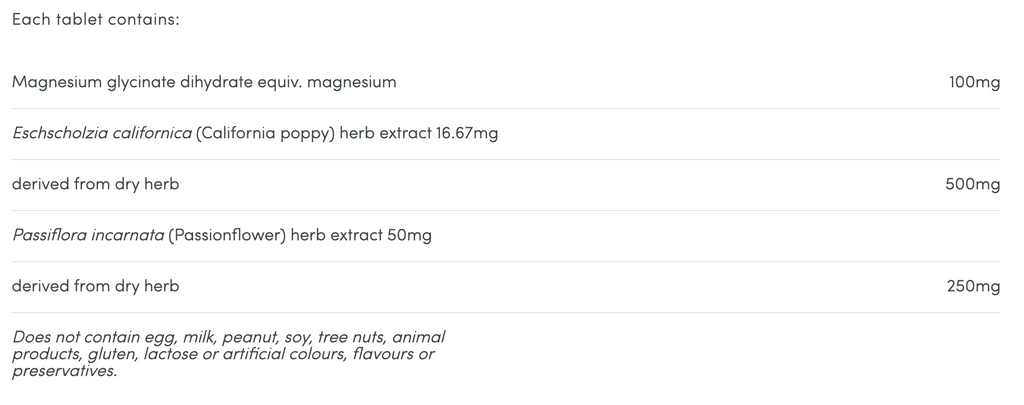Select the 16.67mg extract amount

click(x=467, y=133)
